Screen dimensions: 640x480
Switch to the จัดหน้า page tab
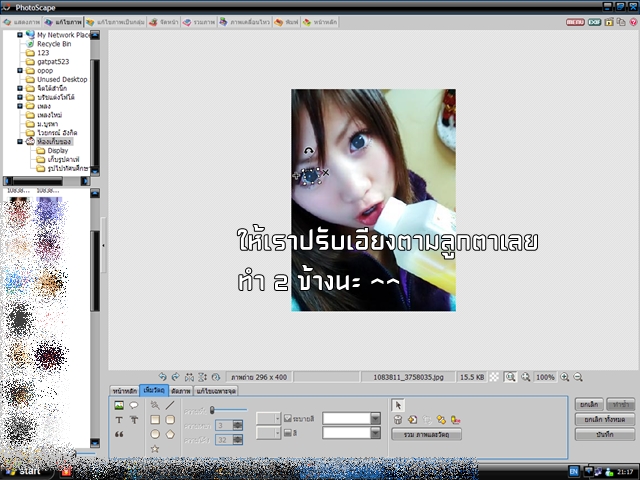[163, 22]
